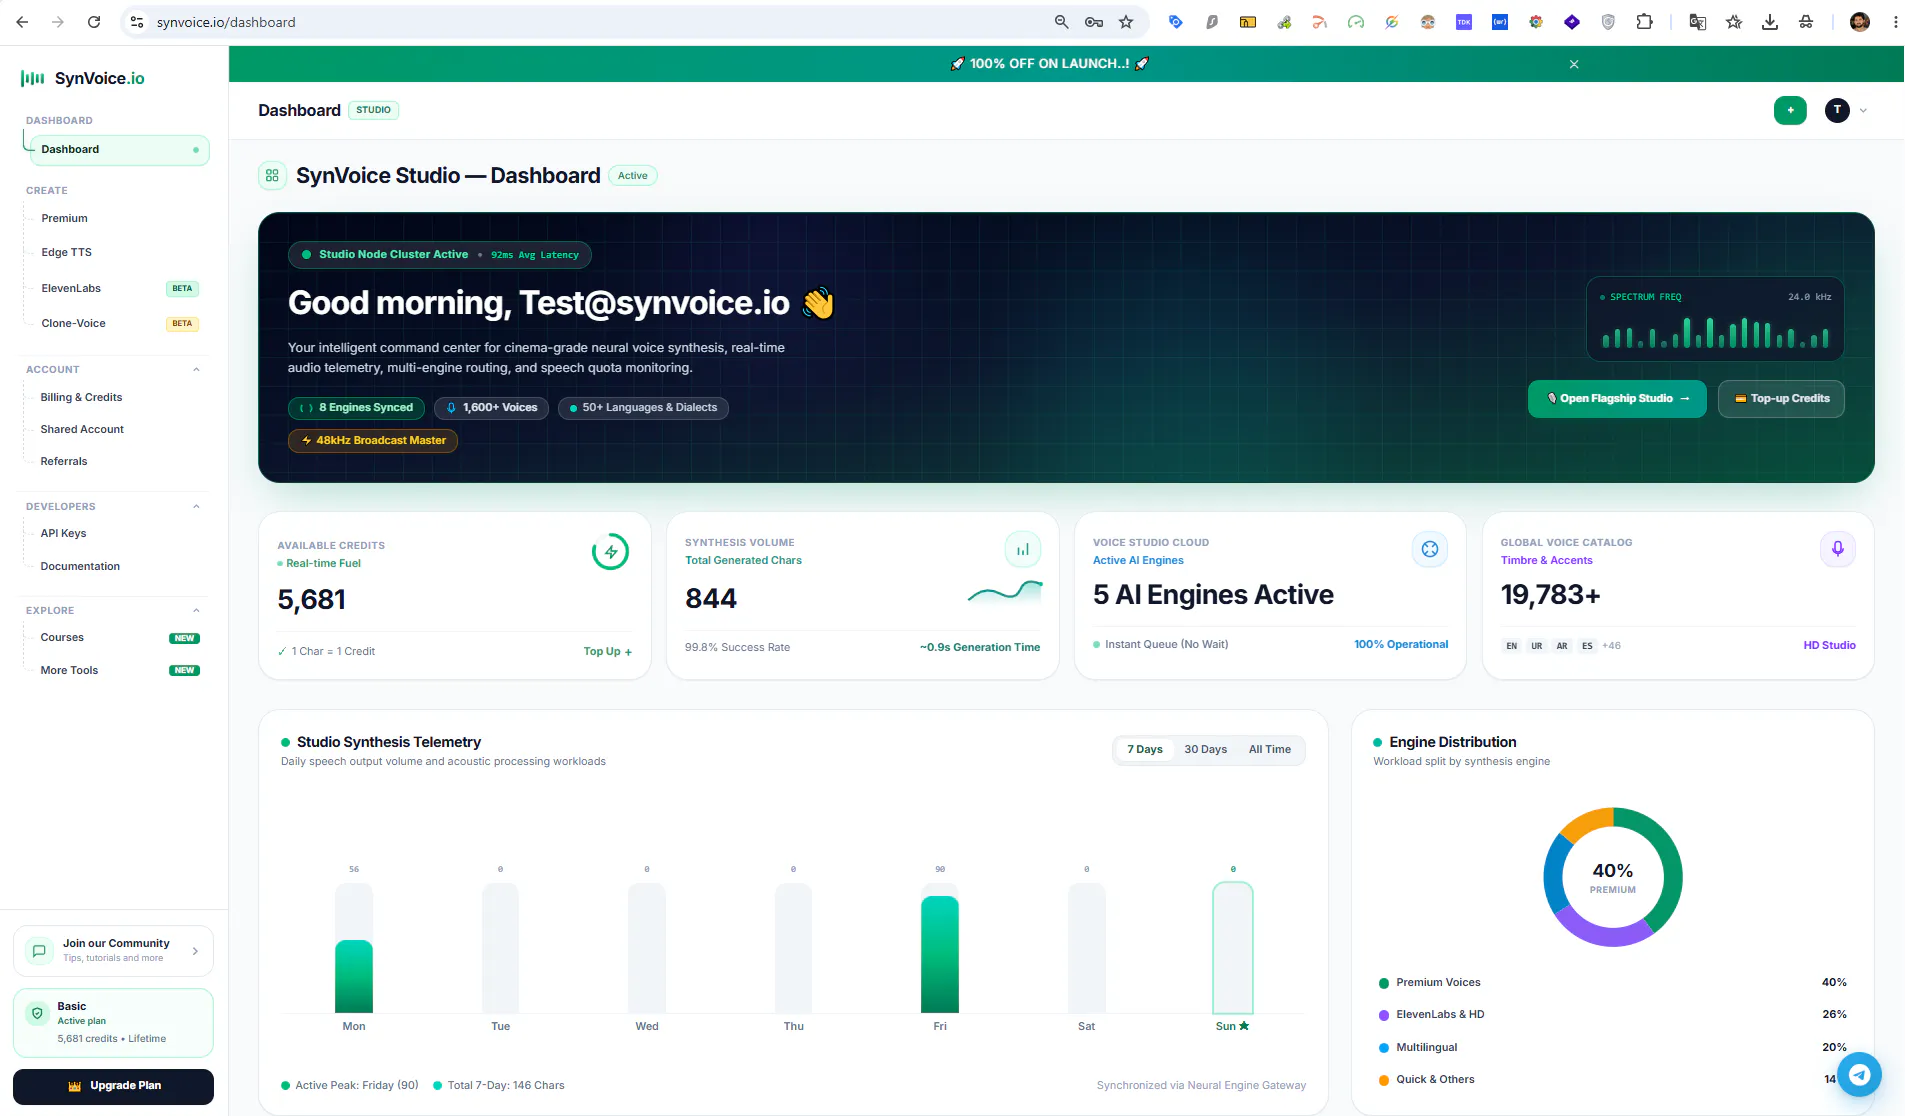Click the Voice Studio Cloud engine icon

1430,549
